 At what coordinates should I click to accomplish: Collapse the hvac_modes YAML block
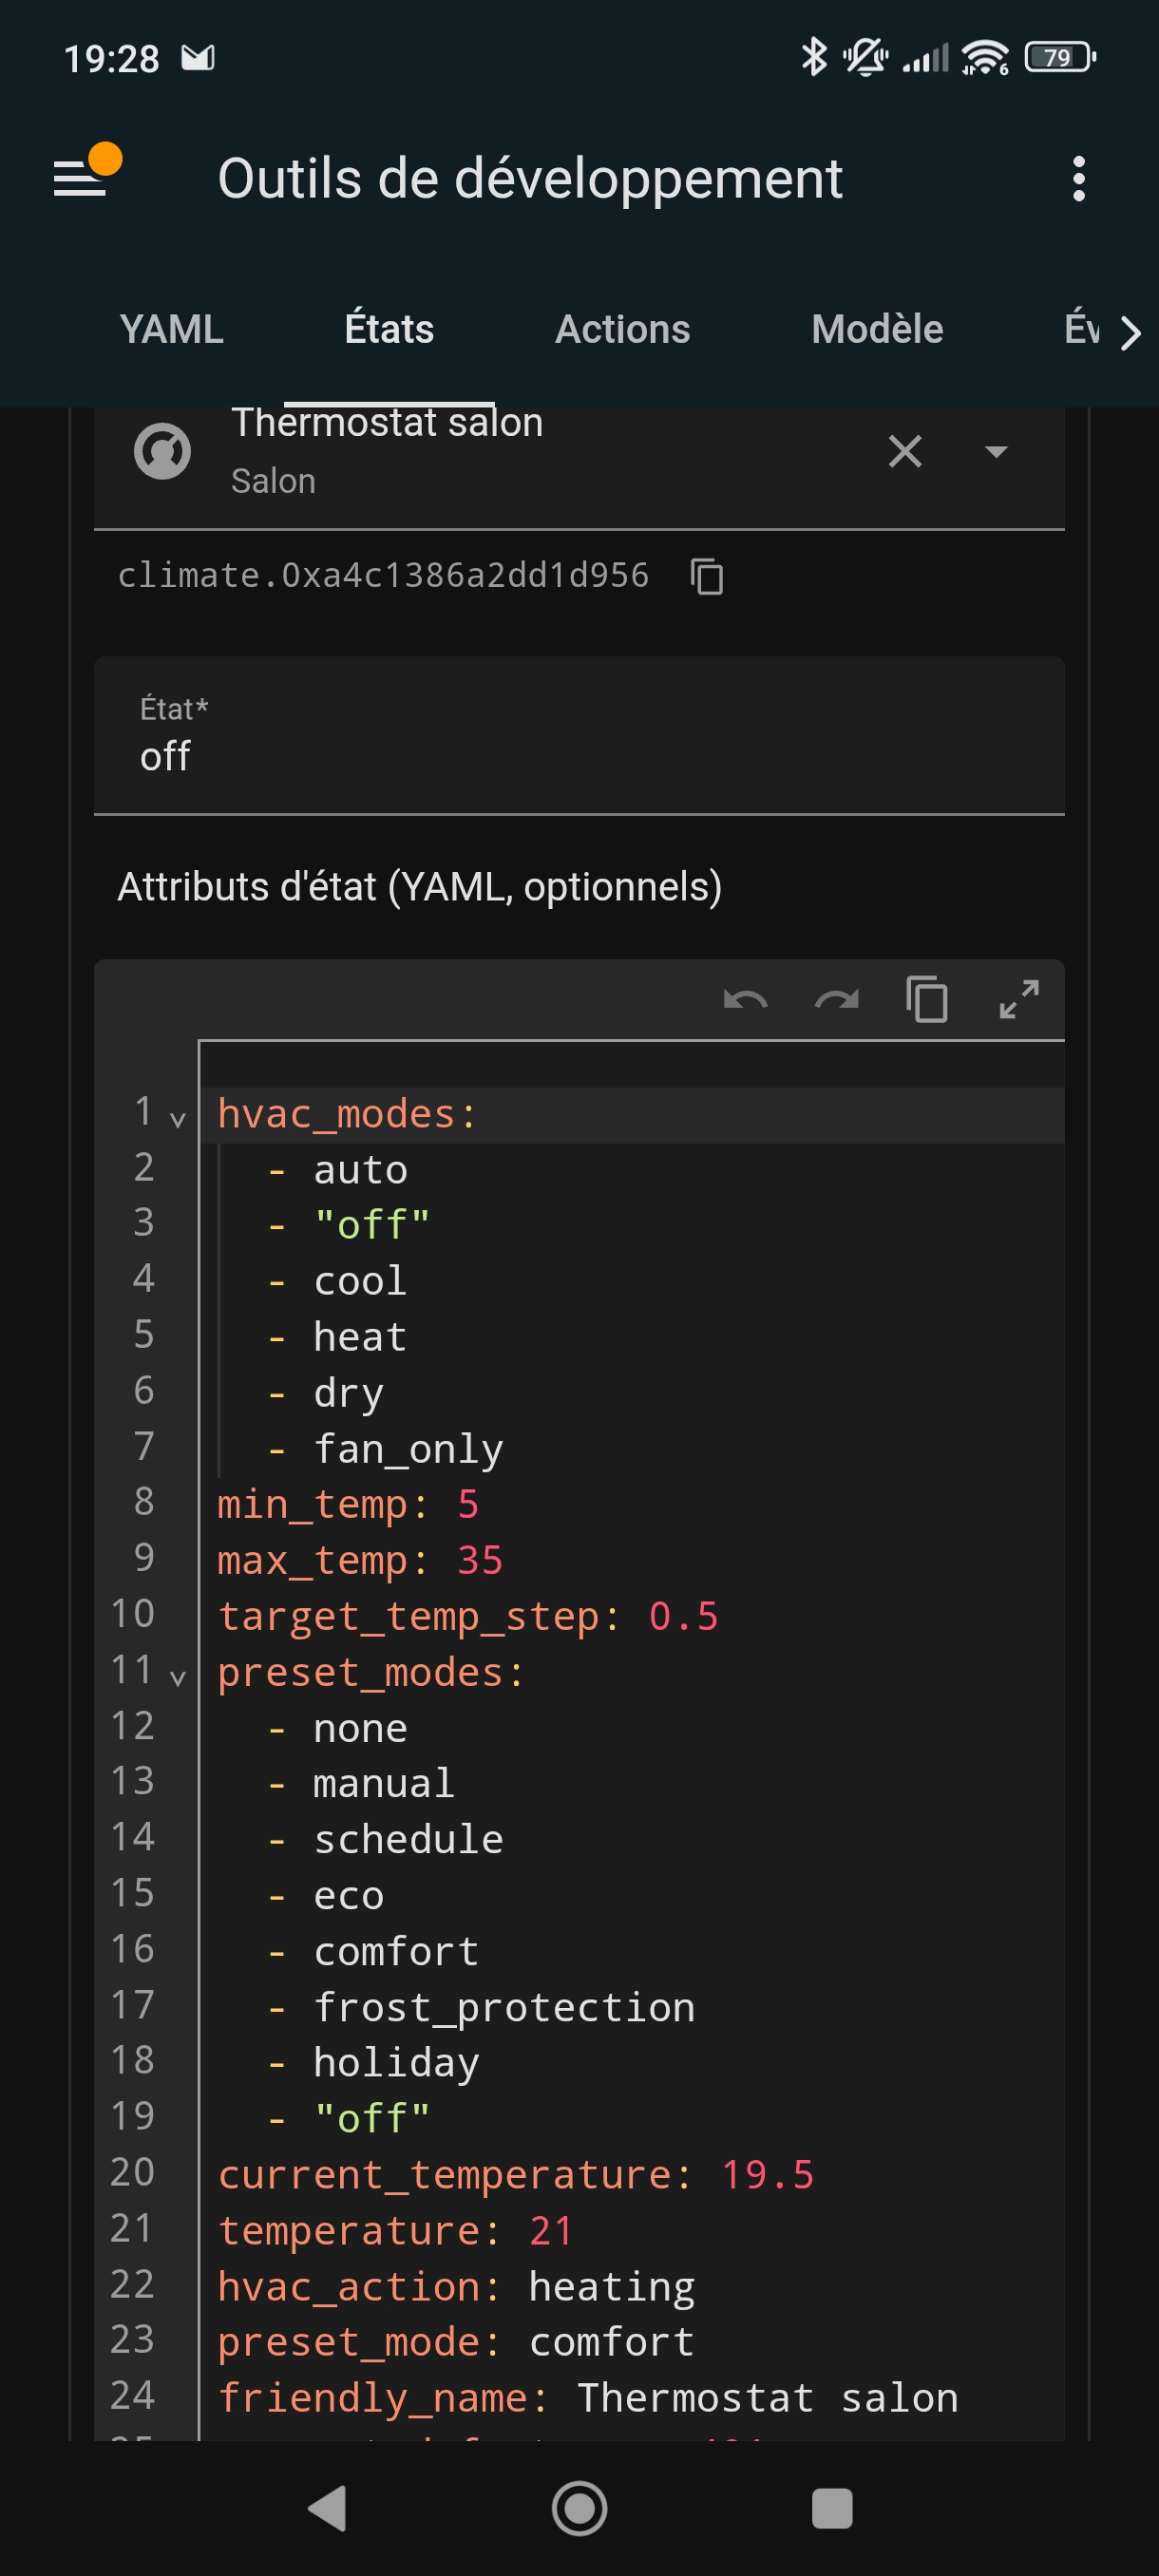pyautogui.click(x=178, y=1119)
